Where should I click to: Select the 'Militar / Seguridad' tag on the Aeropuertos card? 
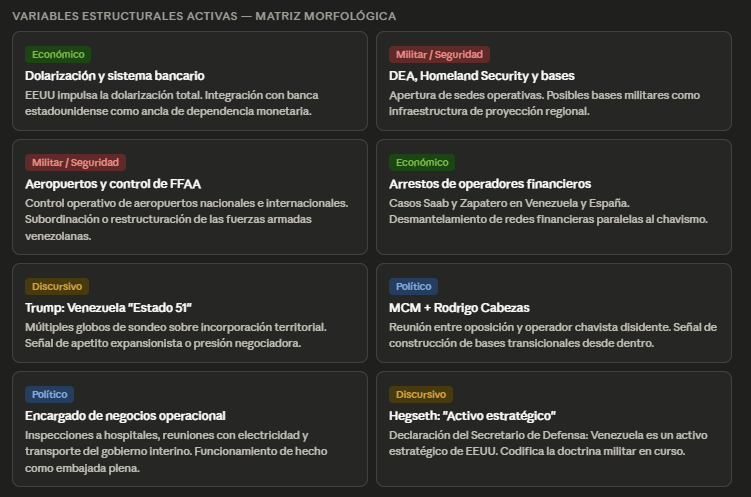pos(75,163)
